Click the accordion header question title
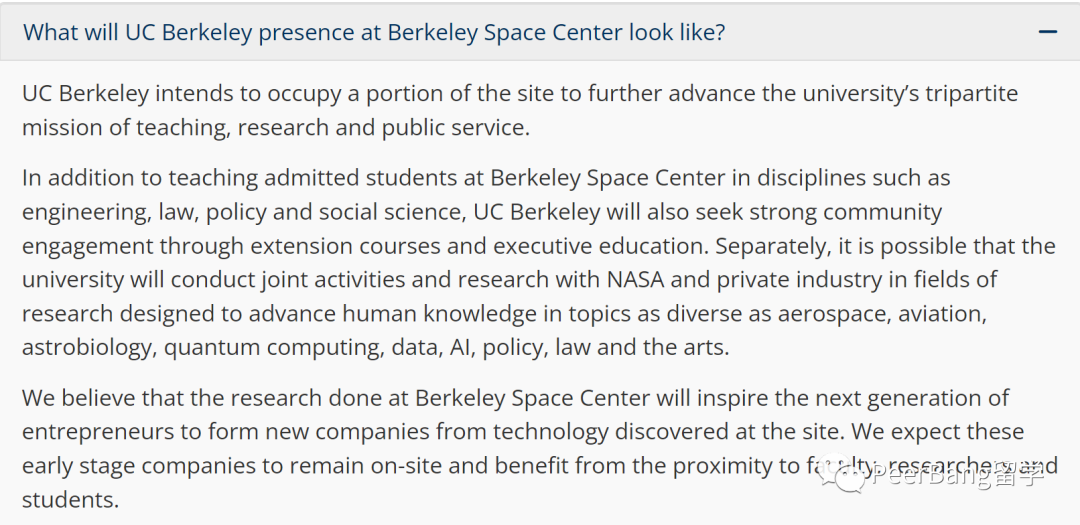Screen dimensions: 1080x525 tap(374, 32)
